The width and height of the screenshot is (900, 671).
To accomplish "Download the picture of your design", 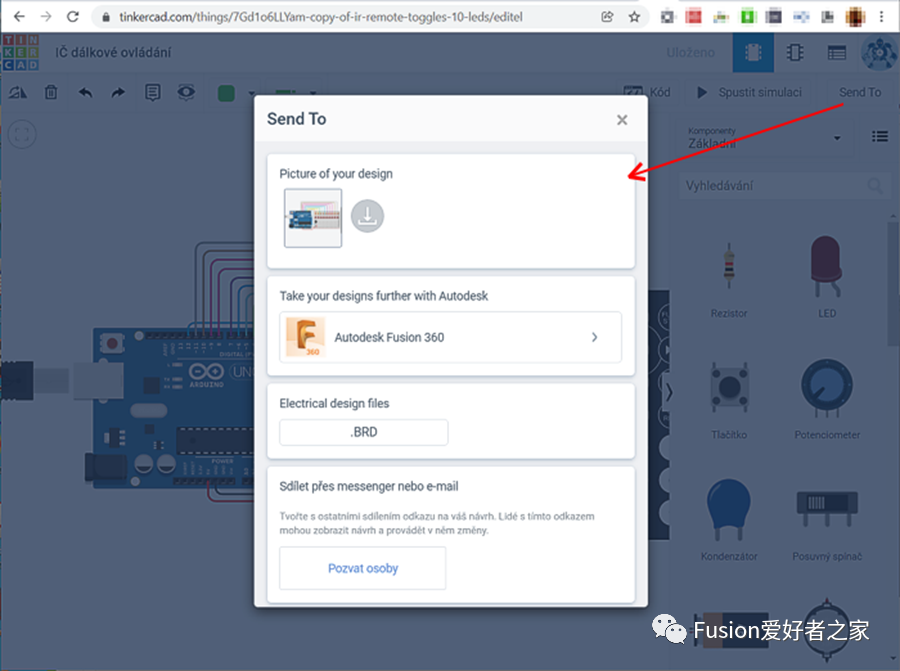I will (367, 216).
